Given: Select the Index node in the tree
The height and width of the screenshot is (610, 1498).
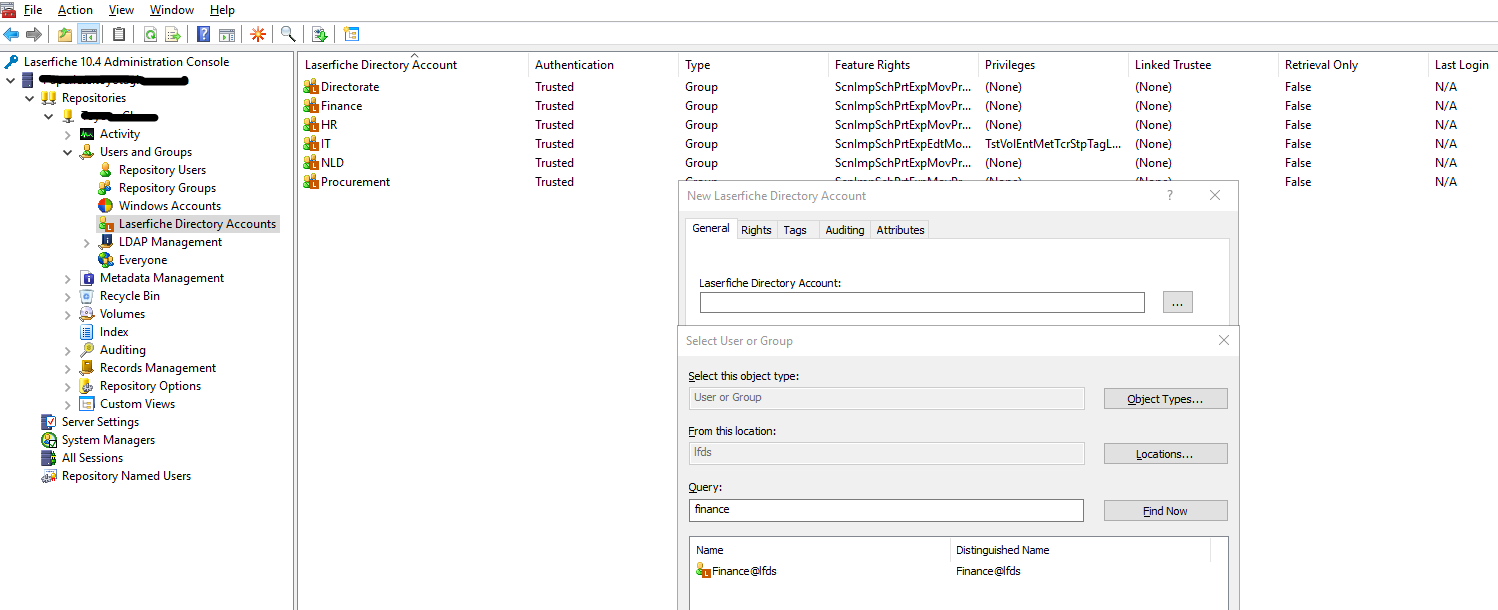Looking at the screenshot, I should point(114,332).
